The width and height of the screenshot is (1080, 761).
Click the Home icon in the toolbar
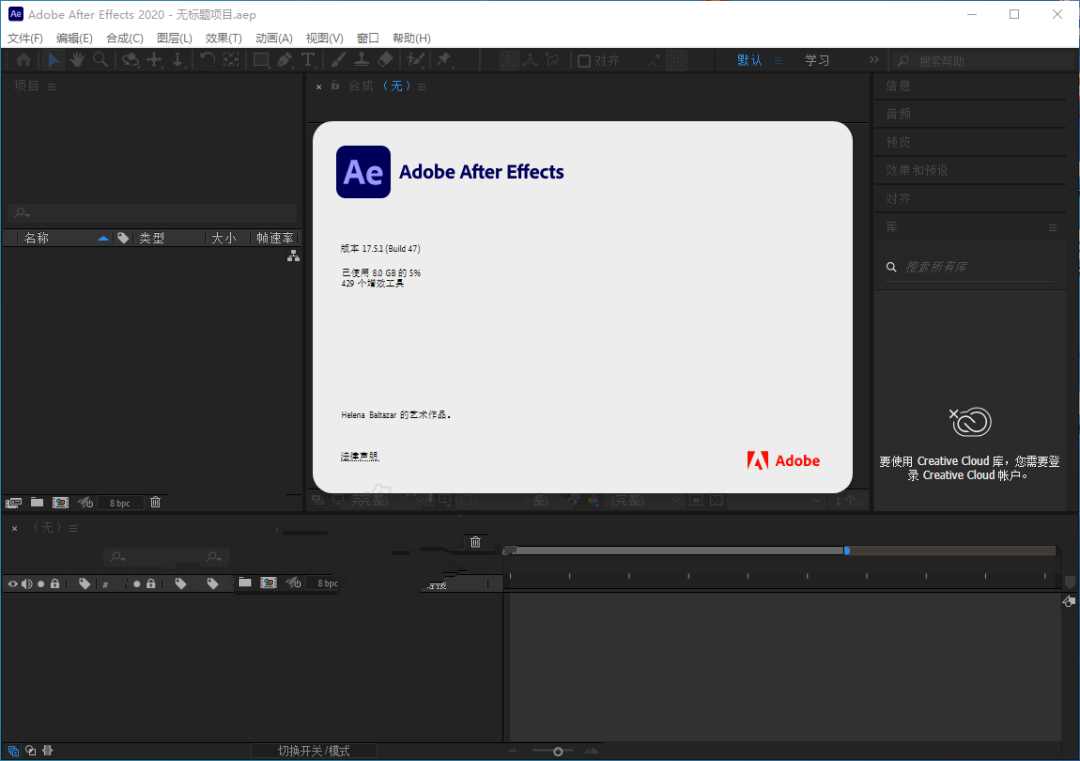[23, 60]
